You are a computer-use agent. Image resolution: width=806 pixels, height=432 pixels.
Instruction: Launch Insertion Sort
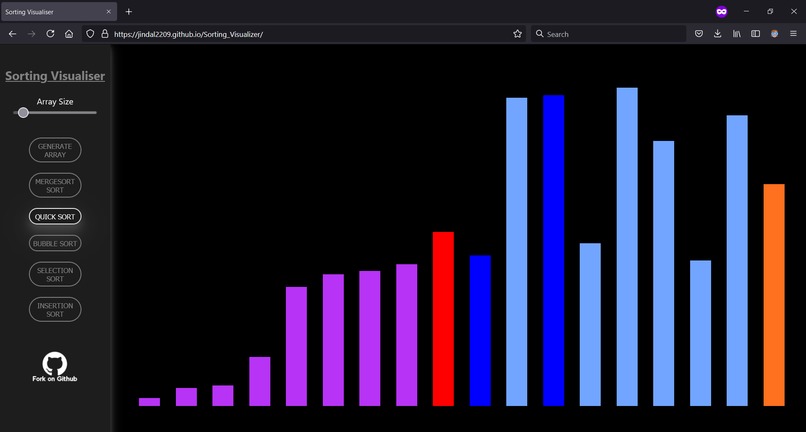(55, 310)
